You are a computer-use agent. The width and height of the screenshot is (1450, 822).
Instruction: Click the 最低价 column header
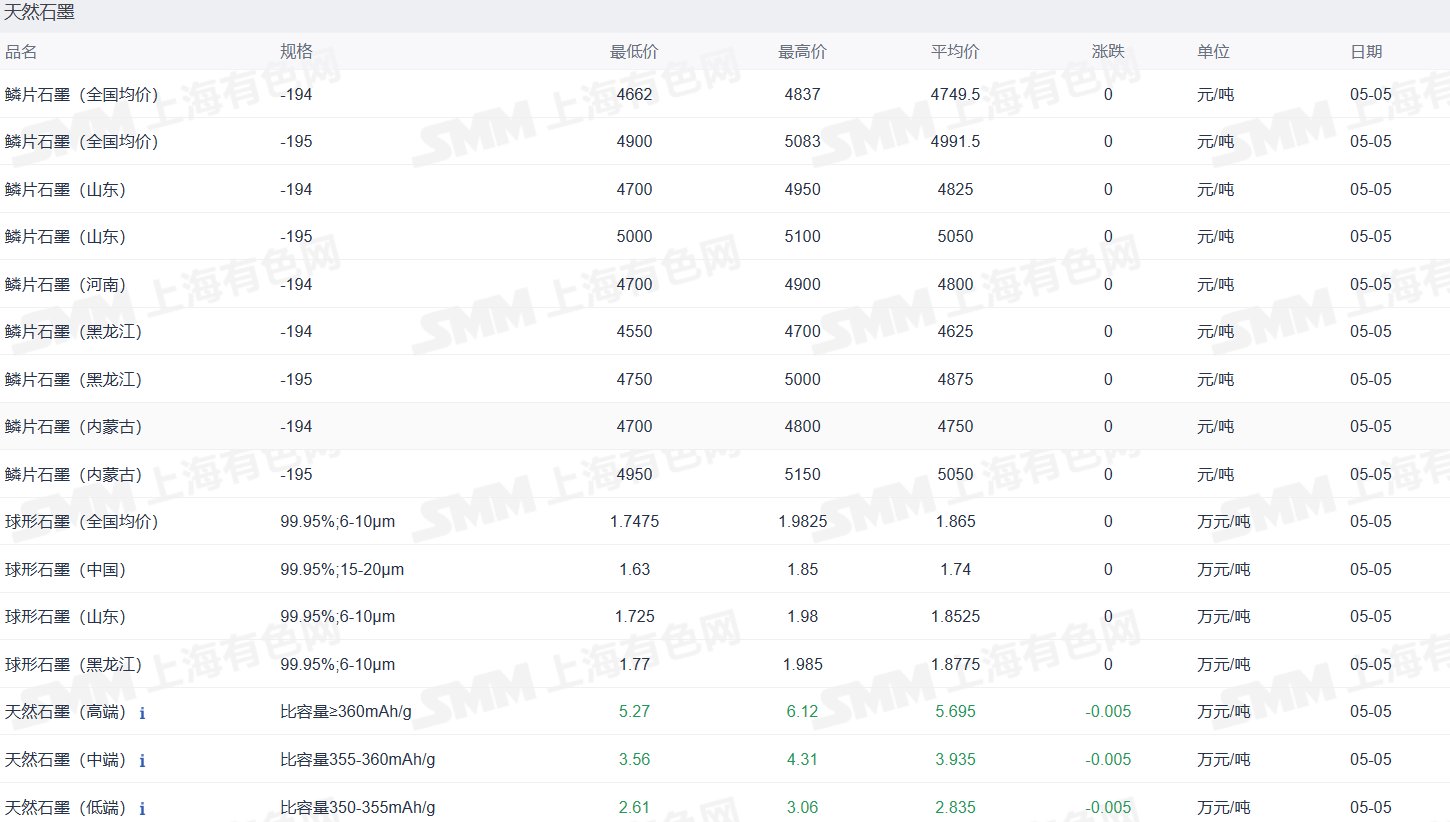pos(634,52)
